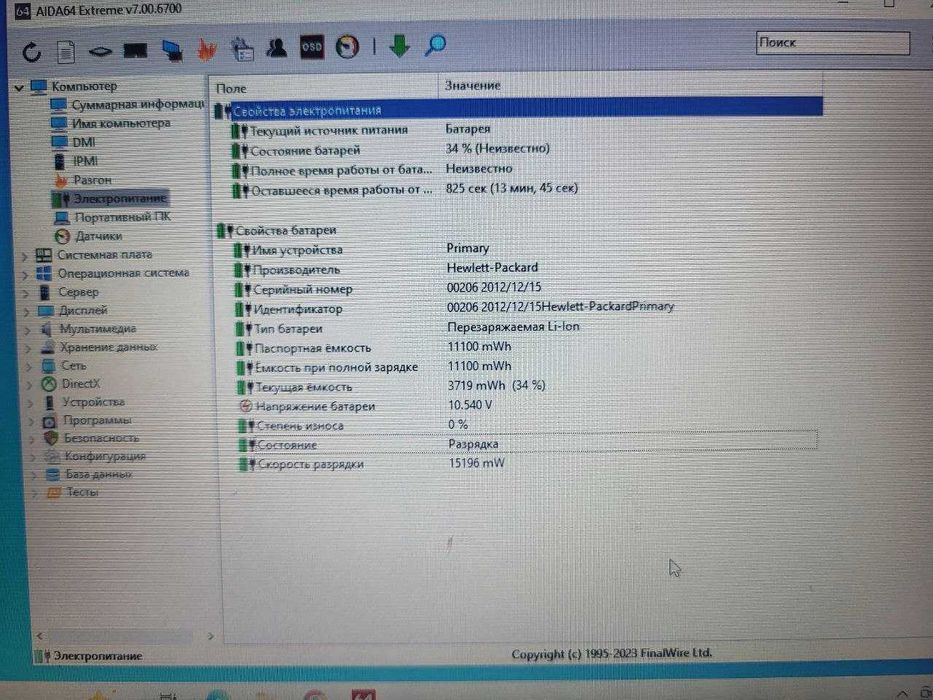Image resolution: width=933 pixels, height=700 pixels.
Task: Select the Безопасность tree item
Action: (92, 438)
